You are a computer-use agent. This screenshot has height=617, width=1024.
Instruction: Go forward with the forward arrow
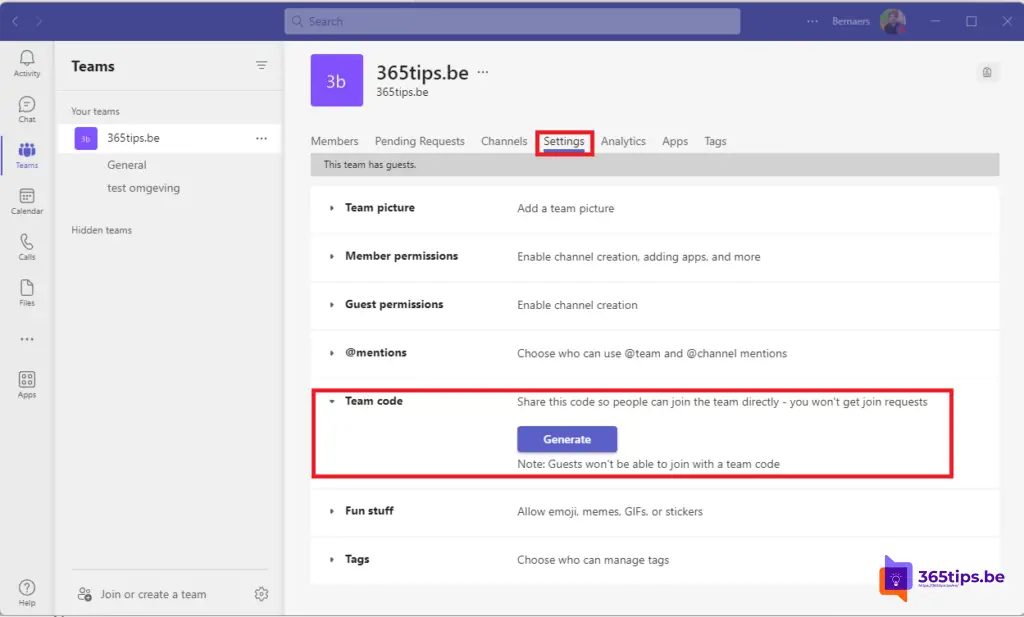click(x=39, y=21)
